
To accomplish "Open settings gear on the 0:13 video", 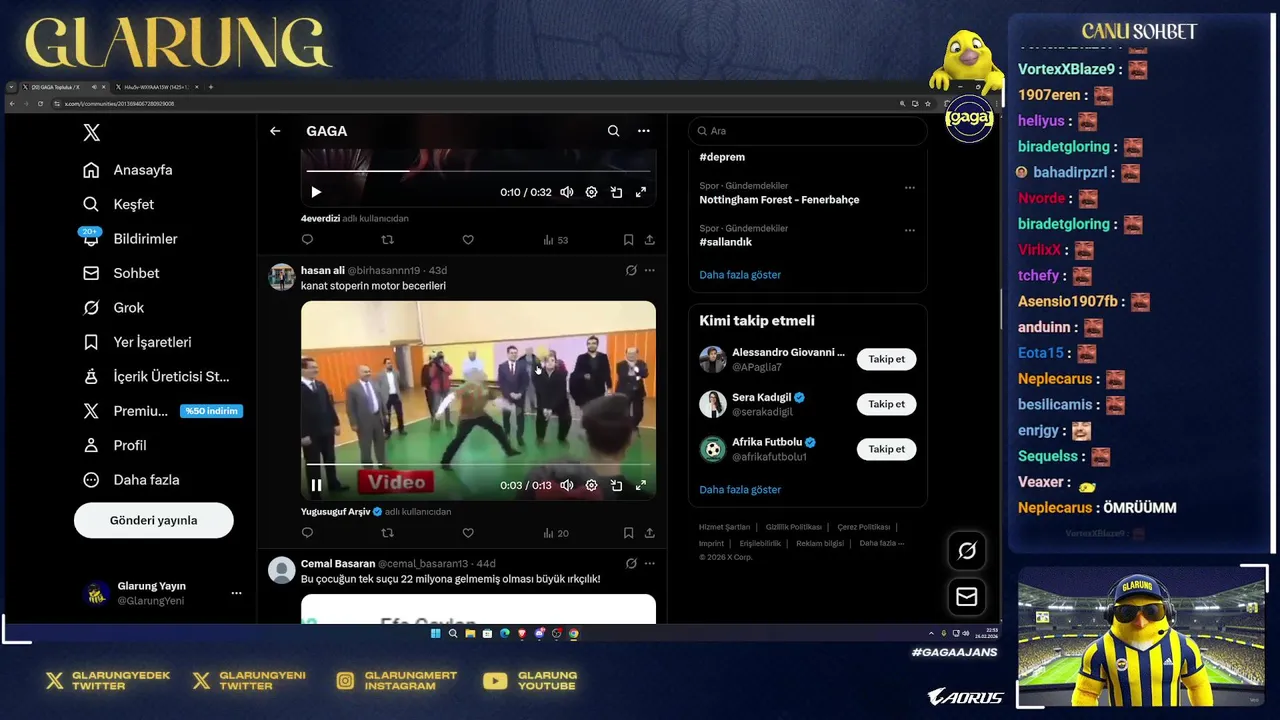I will [592, 485].
